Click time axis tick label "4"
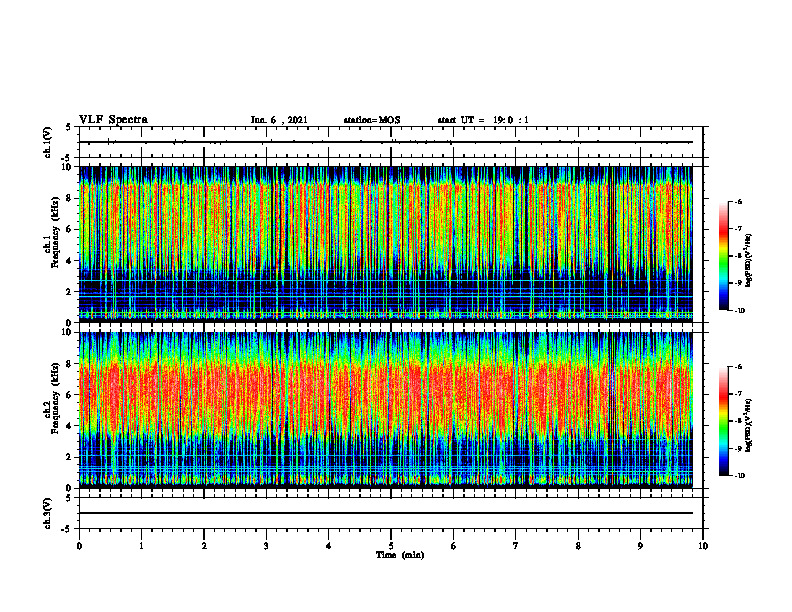The width and height of the screenshot is (792, 612). click(328, 546)
